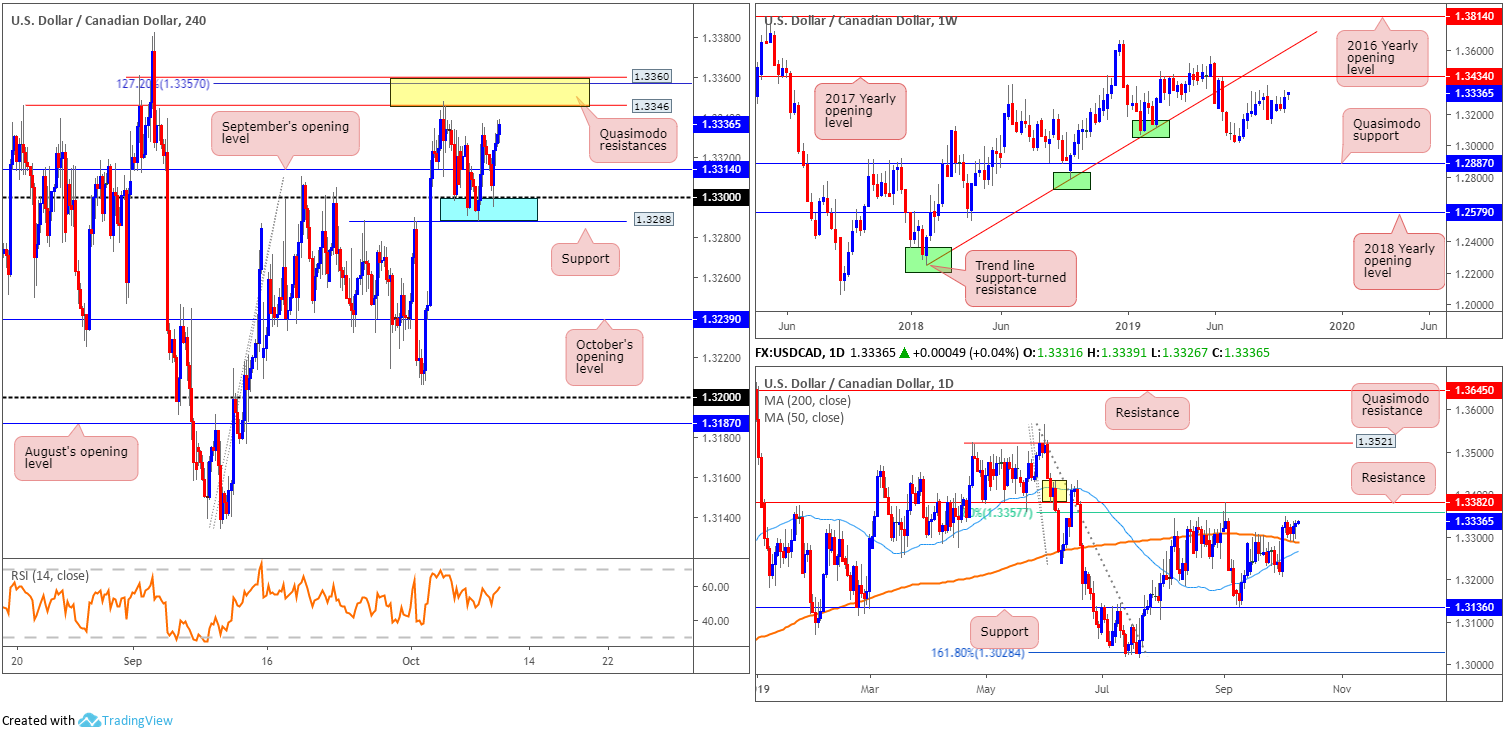
Task: Click the 'Nov' date label on daily chart
Action: point(1342,688)
